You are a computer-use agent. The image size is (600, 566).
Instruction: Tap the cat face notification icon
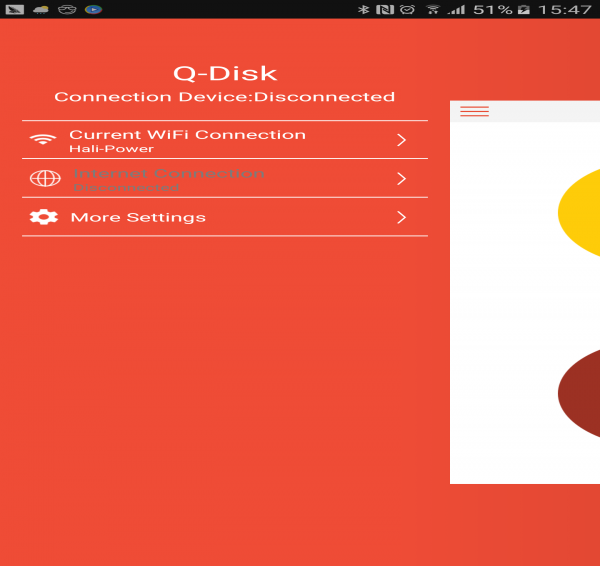[67, 9]
